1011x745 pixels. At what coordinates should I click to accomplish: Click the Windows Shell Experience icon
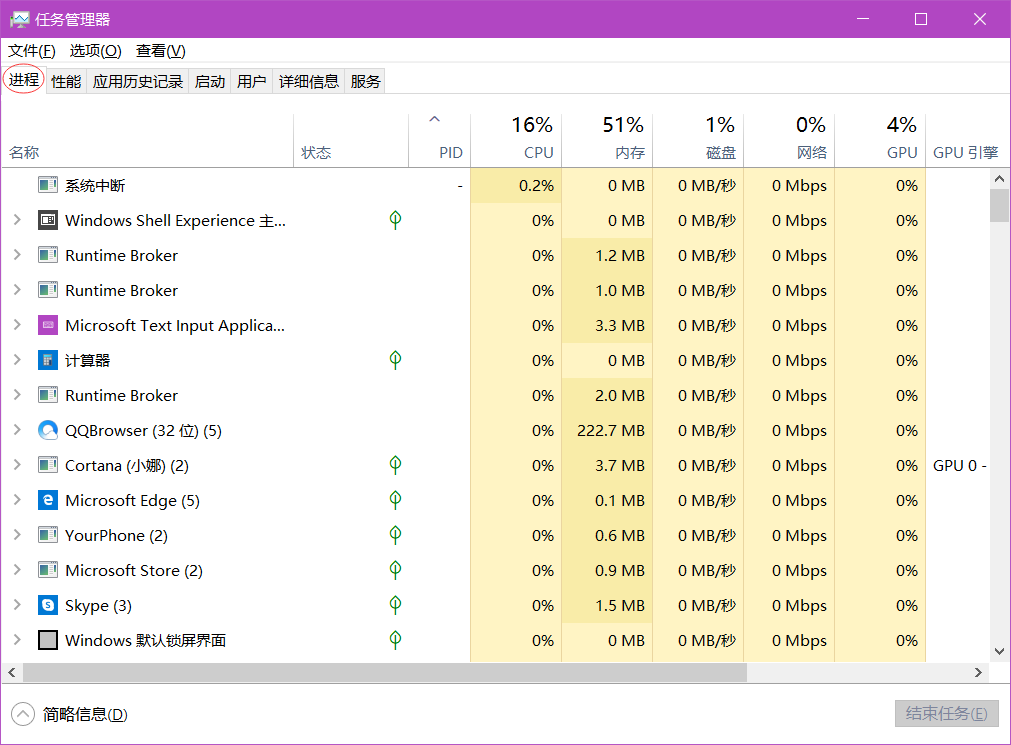(48, 221)
